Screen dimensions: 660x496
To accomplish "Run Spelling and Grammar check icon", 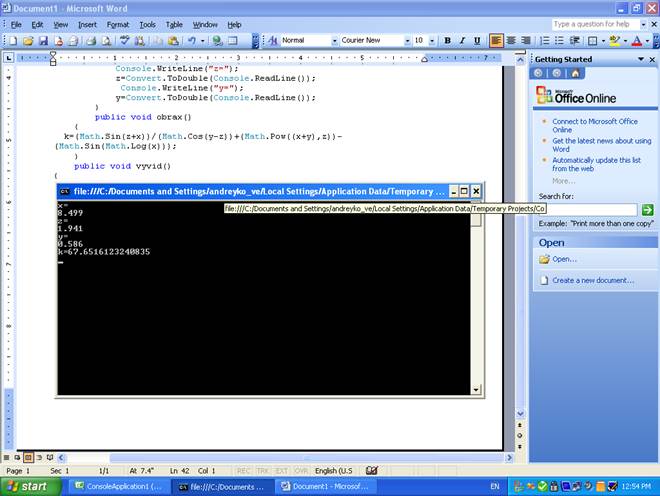I will pos(124,40).
